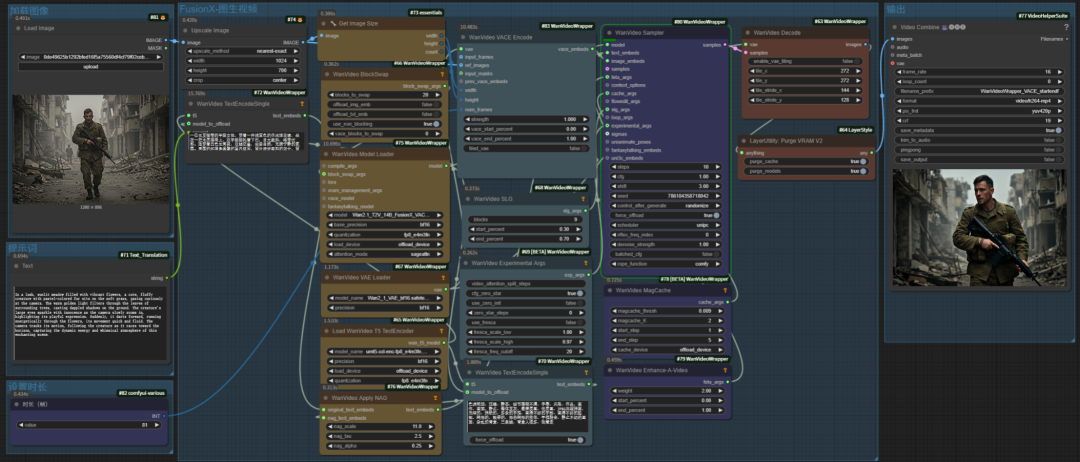Image resolution: width=1080 pixels, height=462 pixels.
Task: Click the vae input port on Video Combine
Action: point(892,63)
